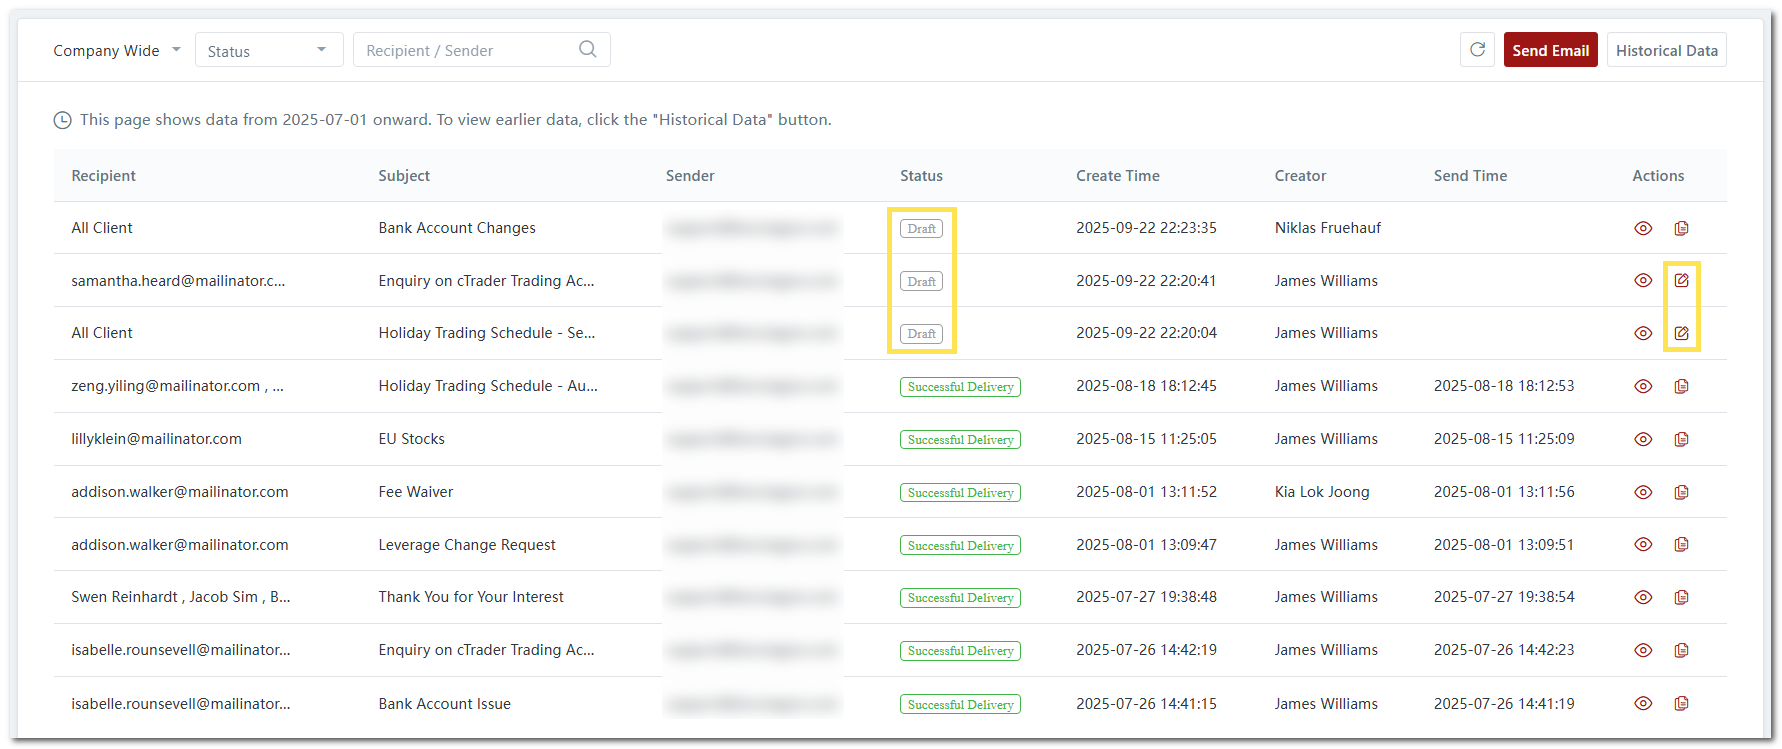The width and height of the screenshot is (1782, 749).
Task: Copy the Fee Waiver email
Action: pos(1681,492)
